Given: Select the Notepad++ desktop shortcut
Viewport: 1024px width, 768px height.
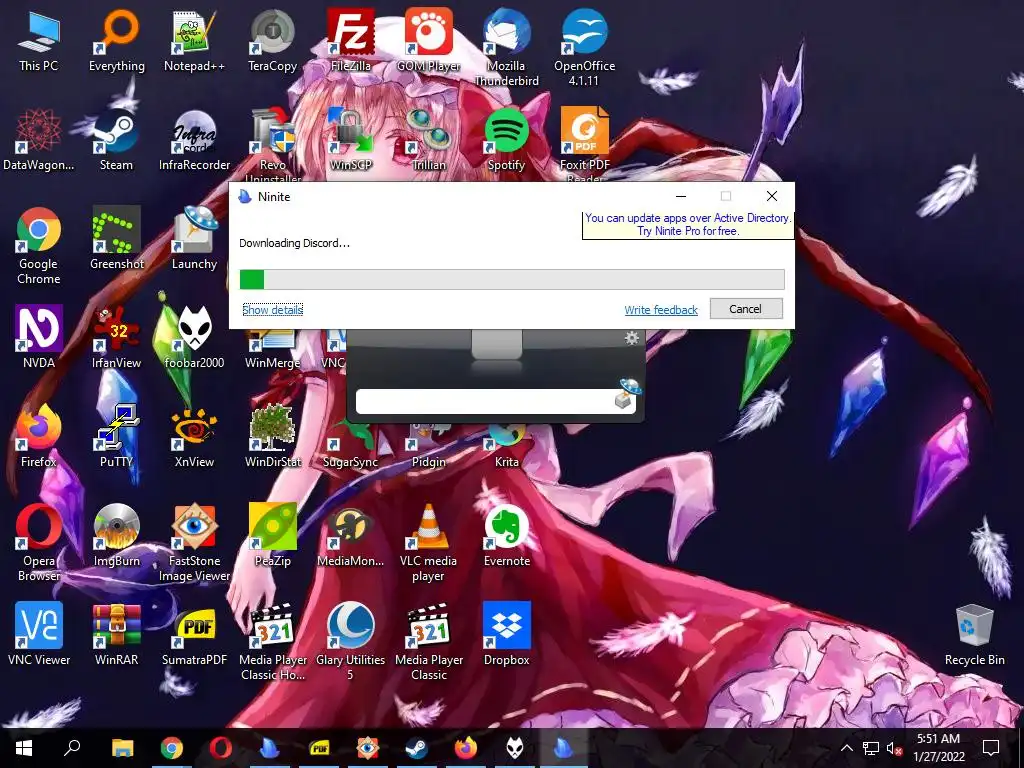Looking at the screenshot, I should pos(195,40).
